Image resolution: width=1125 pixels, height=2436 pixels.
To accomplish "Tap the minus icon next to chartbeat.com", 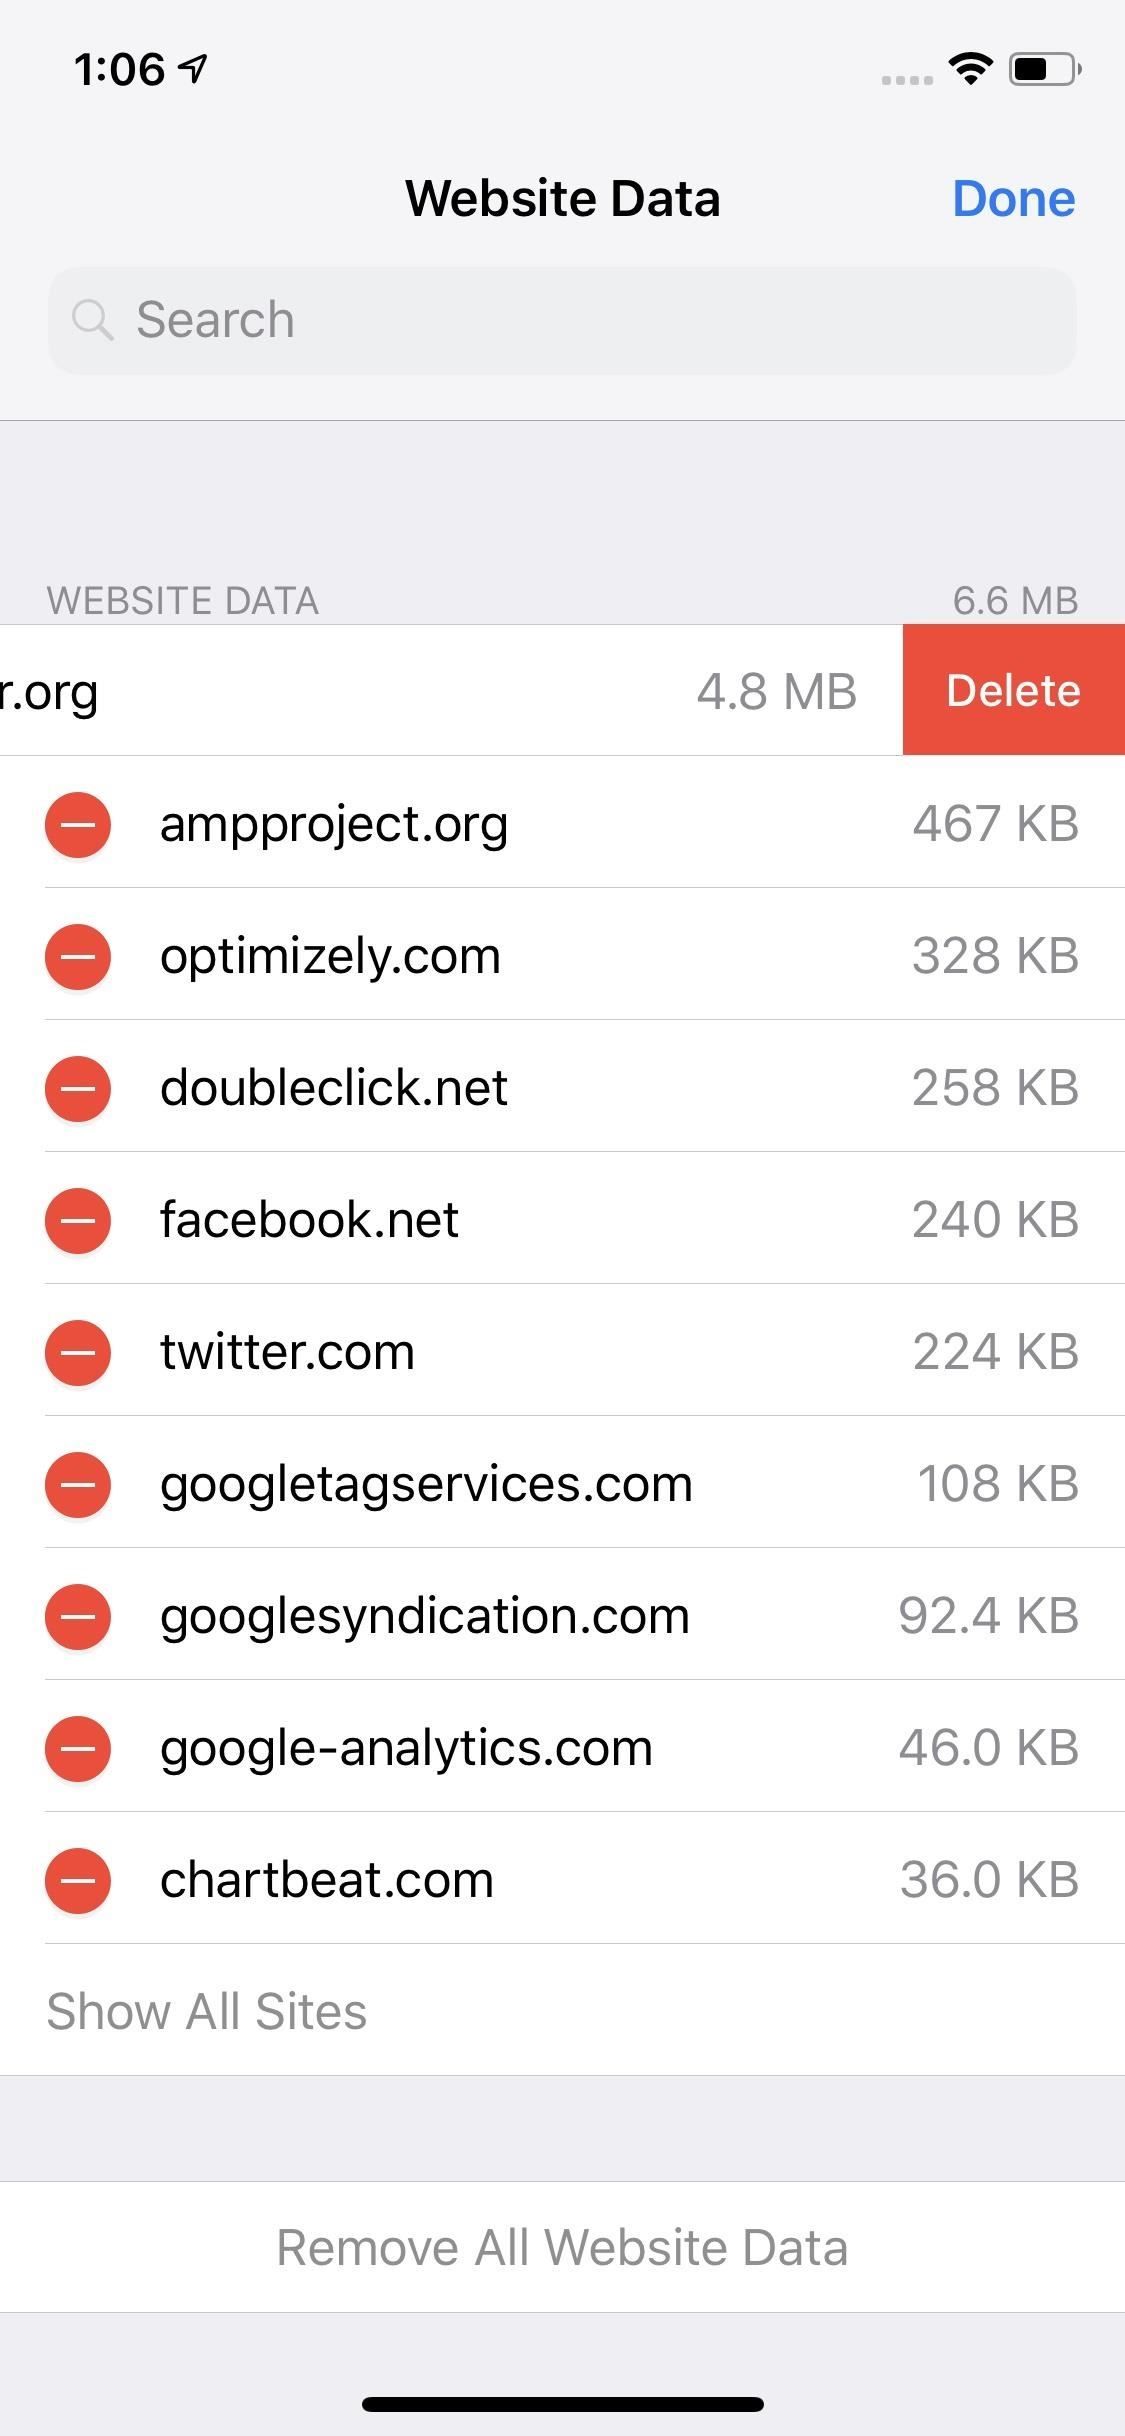I will click(x=77, y=1880).
